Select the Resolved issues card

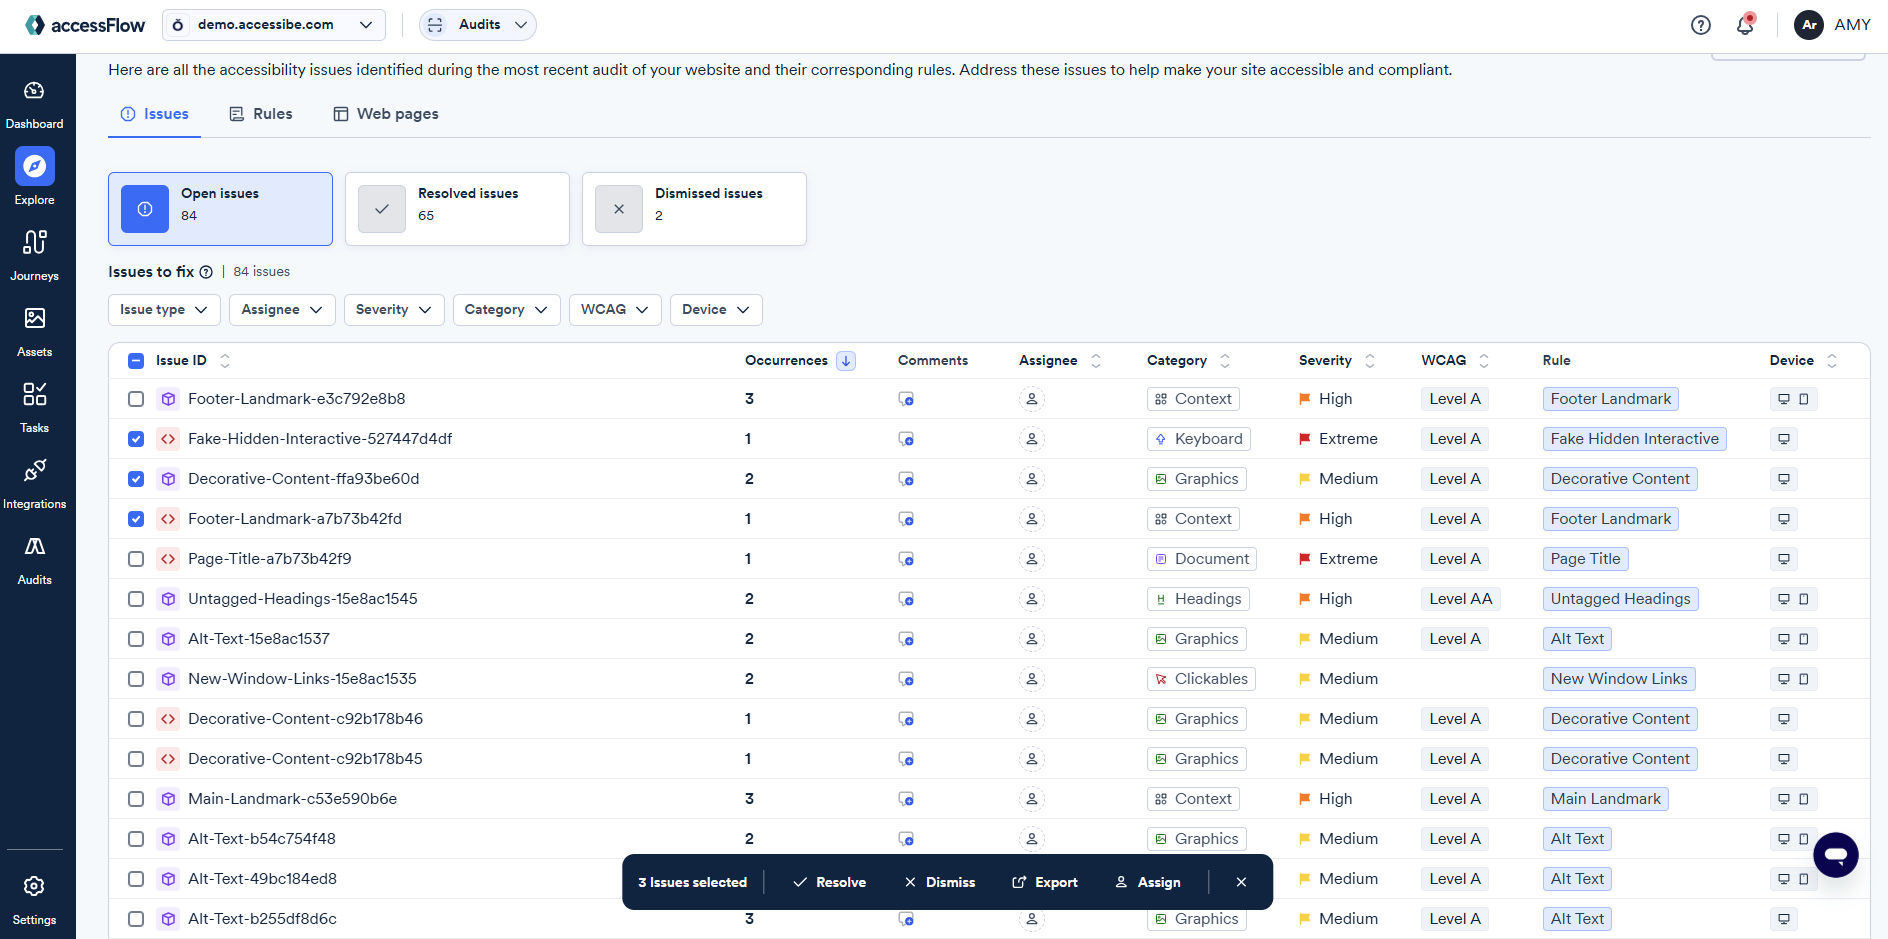click(457, 209)
